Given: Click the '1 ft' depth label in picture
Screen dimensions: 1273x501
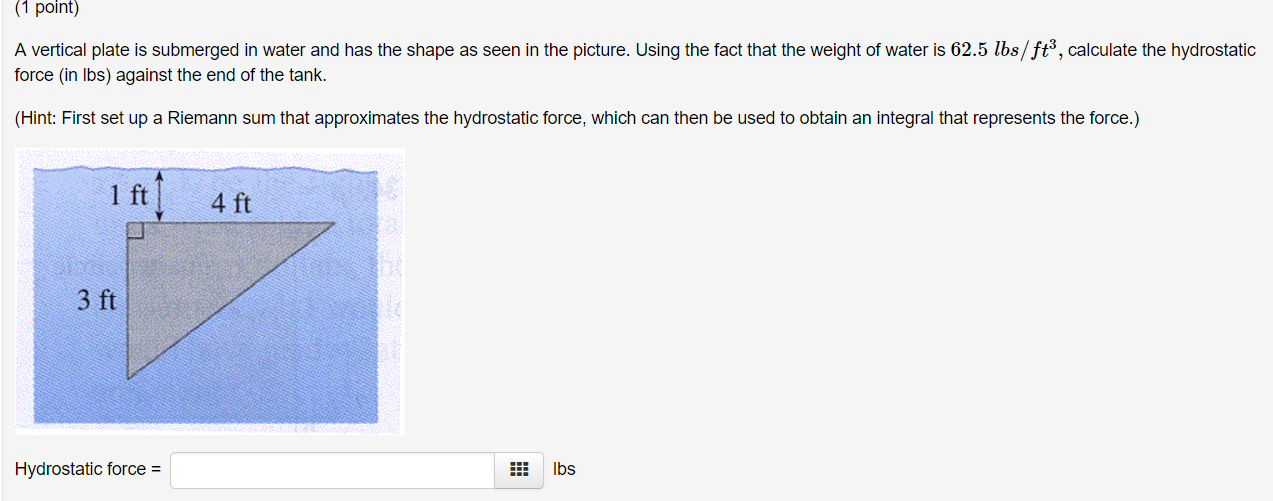Looking at the screenshot, I should pos(129,195).
